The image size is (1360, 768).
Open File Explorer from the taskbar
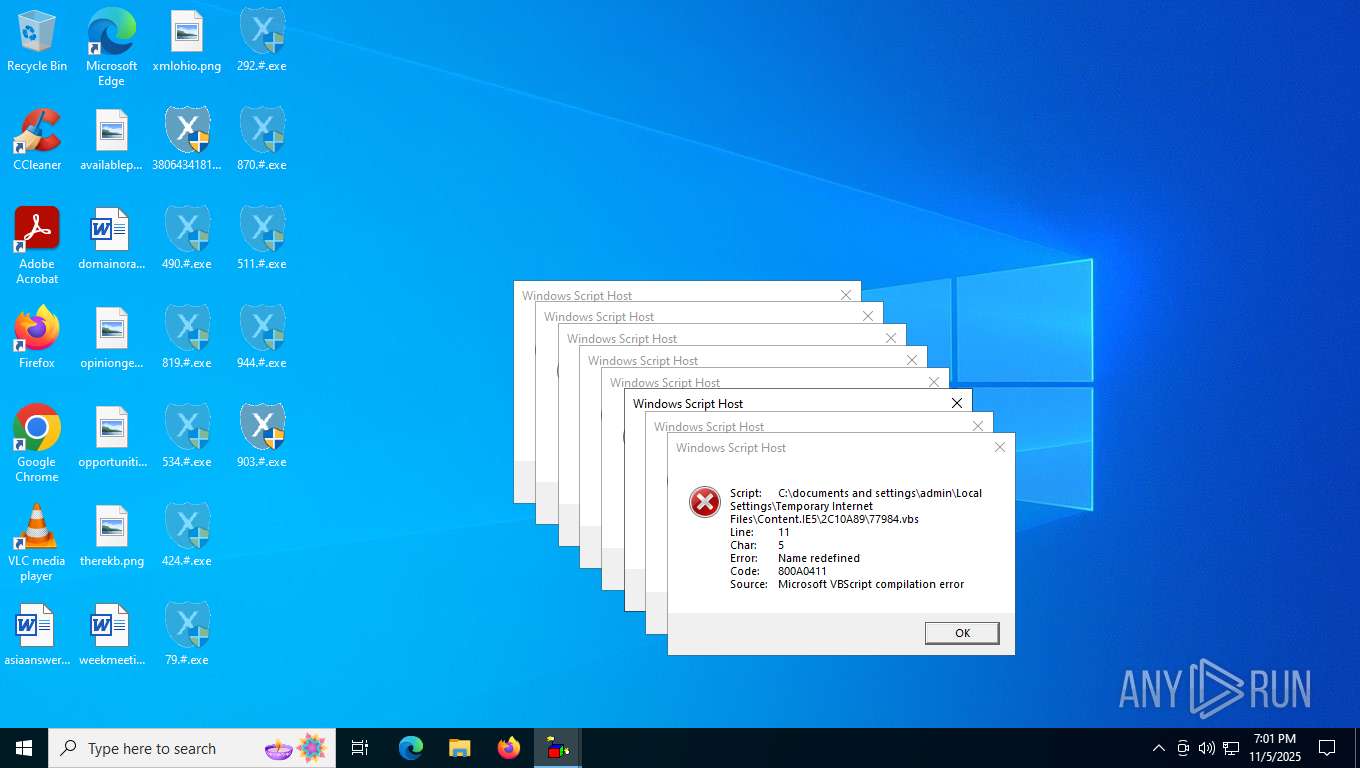(460, 748)
